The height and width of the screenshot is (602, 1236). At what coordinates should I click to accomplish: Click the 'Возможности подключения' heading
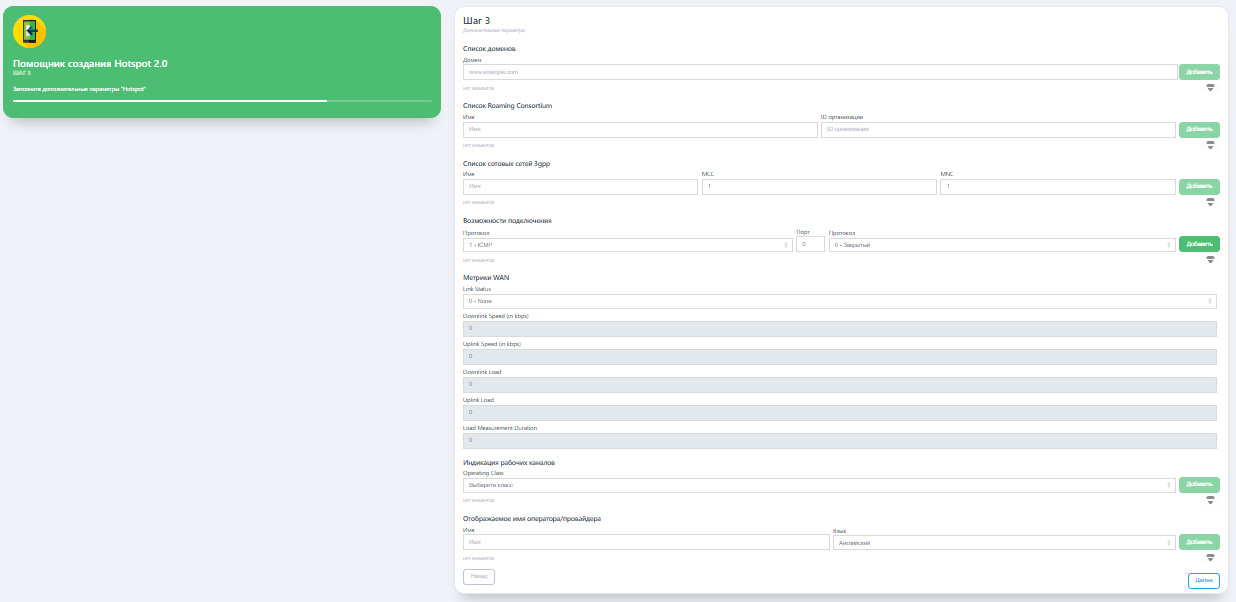(x=507, y=220)
